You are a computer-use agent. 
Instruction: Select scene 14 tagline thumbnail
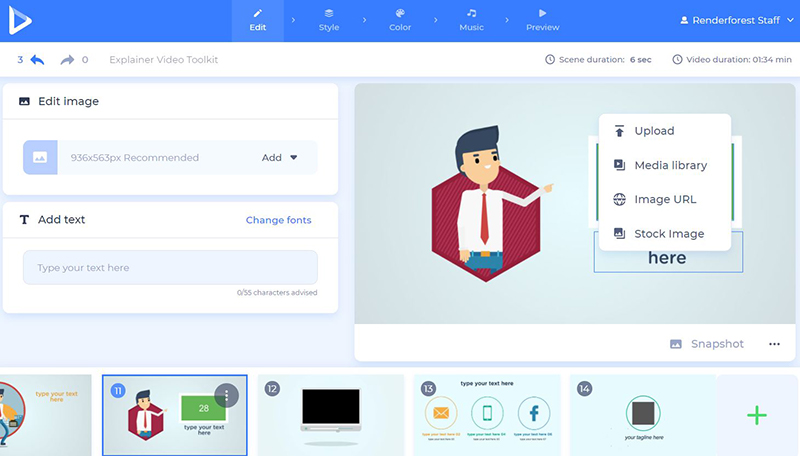point(643,415)
